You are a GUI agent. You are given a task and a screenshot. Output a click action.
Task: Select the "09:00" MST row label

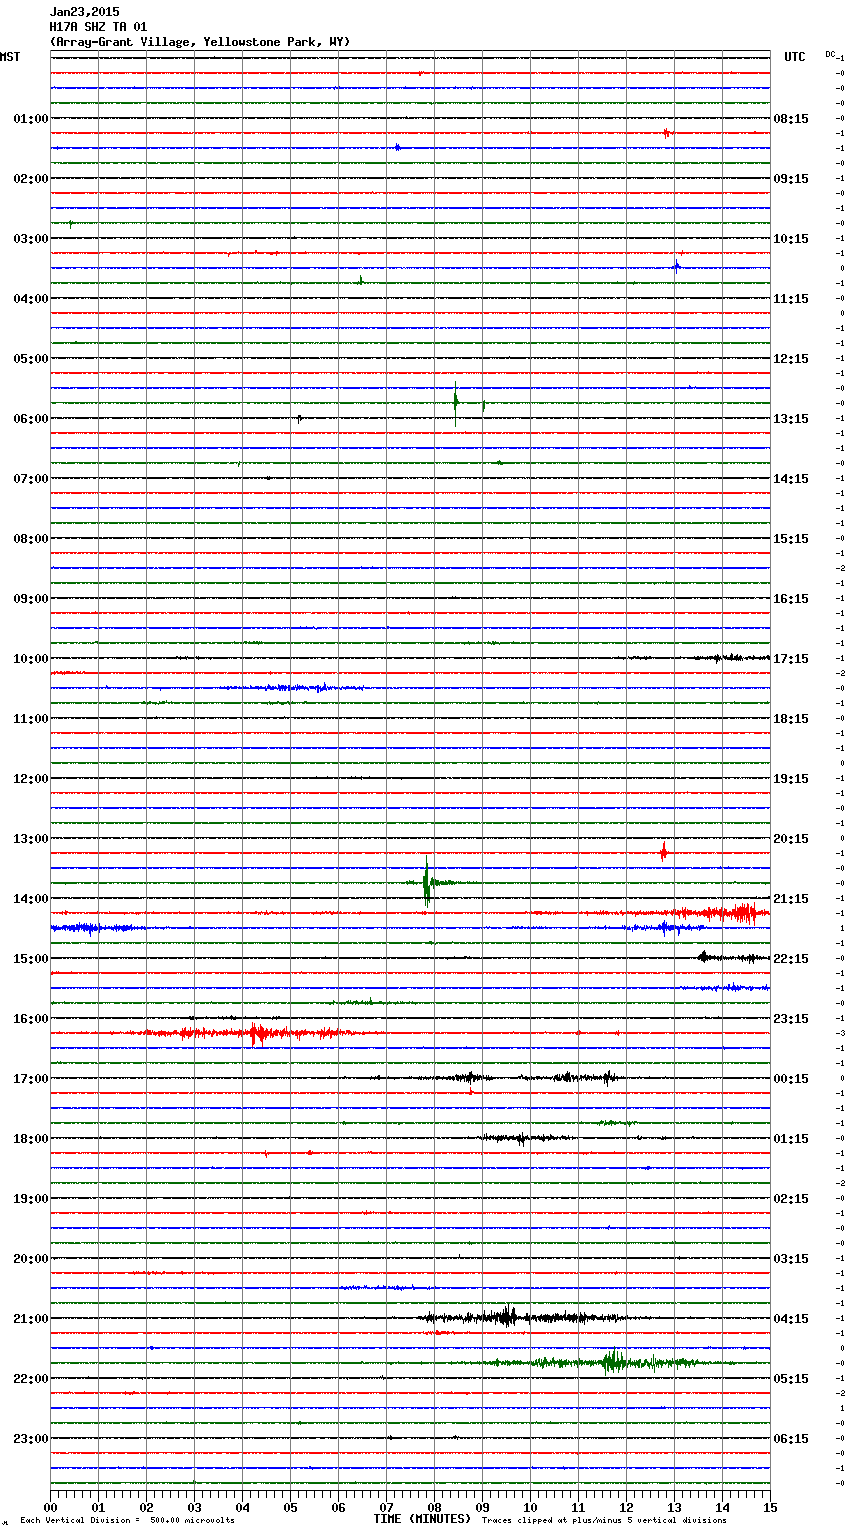tap(31, 599)
